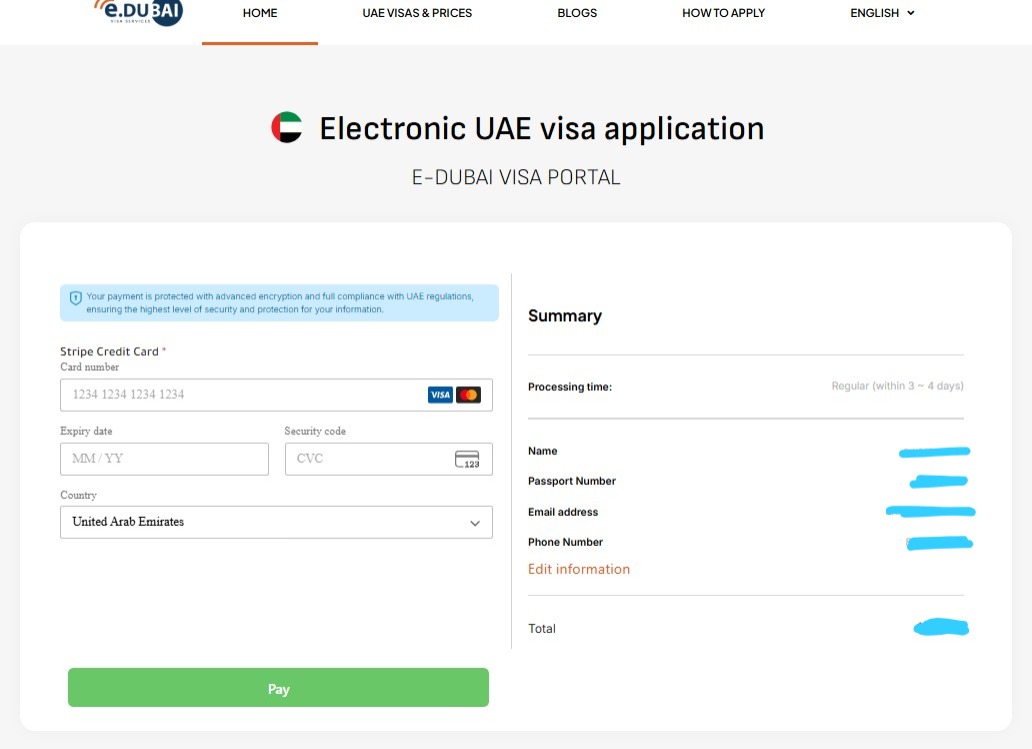Click the masked Total amount value
Image resolution: width=1032 pixels, height=749 pixels.
(940, 627)
